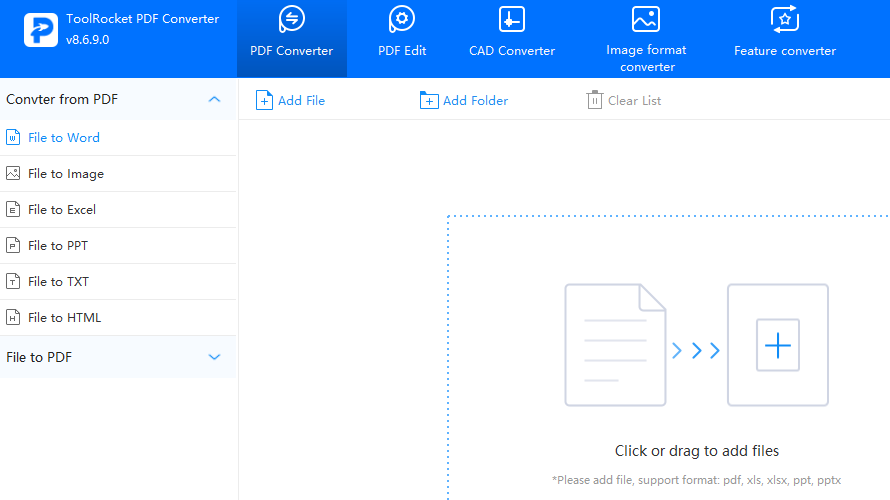Click the Add Folder text button
Image resolution: width=890 pixels, height=500 pixels.
click(476, 100)
